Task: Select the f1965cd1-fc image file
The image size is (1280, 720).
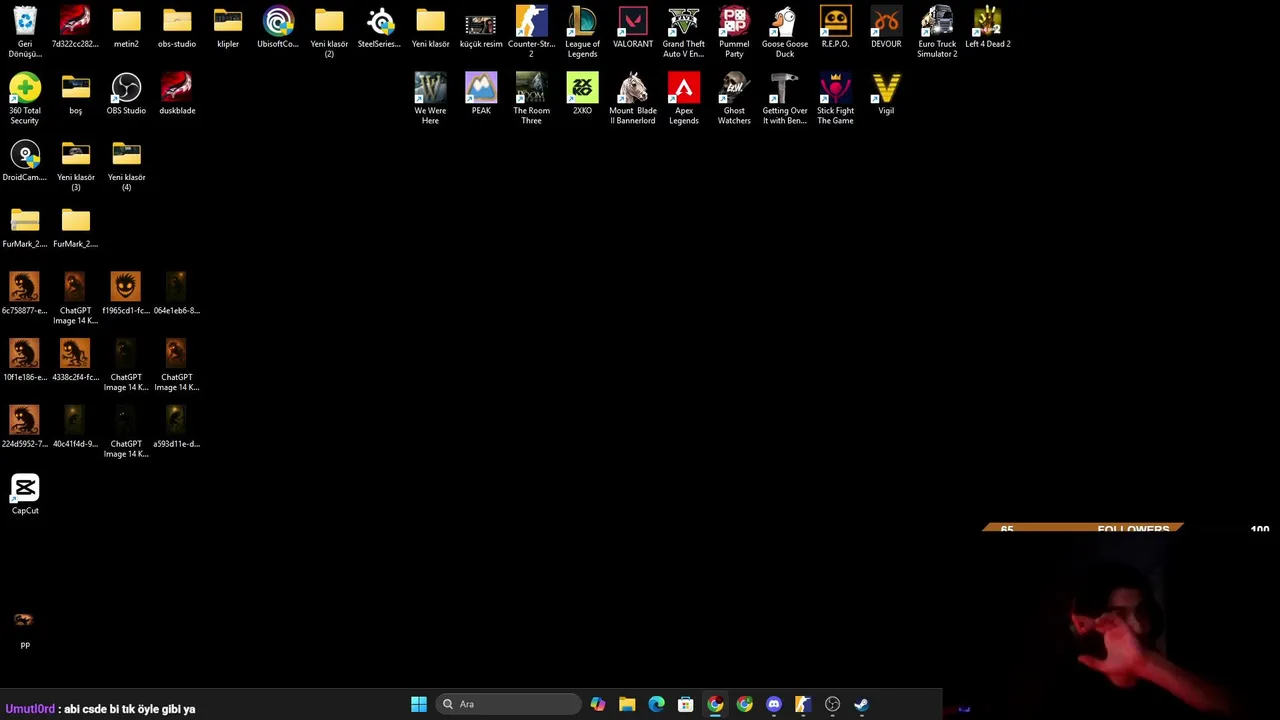Action: click(x=126, y=295)
